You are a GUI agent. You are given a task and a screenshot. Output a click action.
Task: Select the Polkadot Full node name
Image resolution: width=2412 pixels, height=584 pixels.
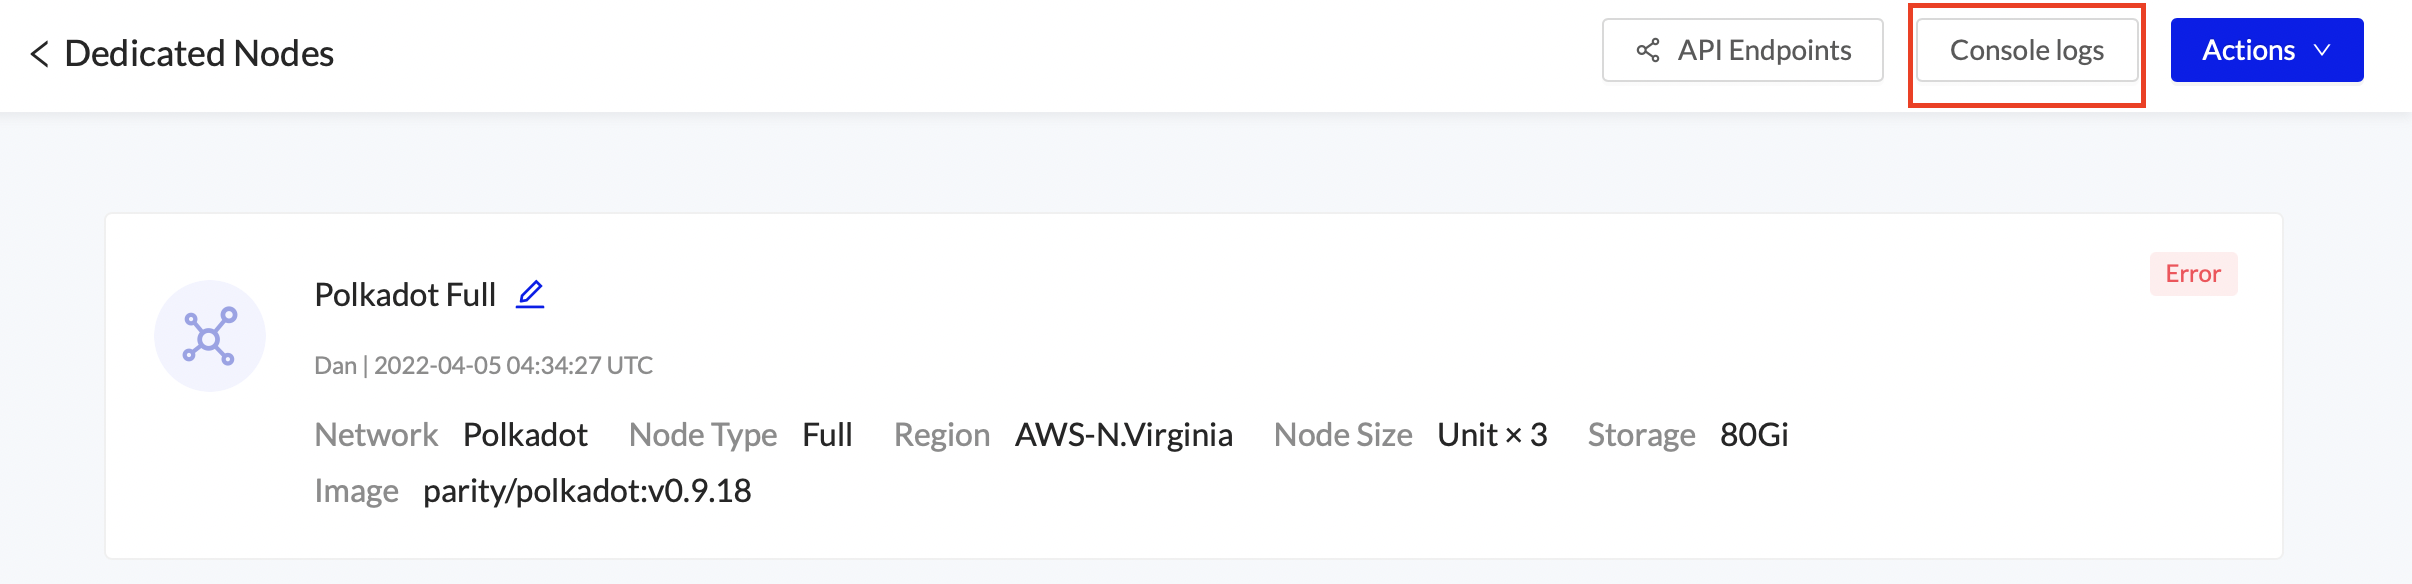click(405, 295)
